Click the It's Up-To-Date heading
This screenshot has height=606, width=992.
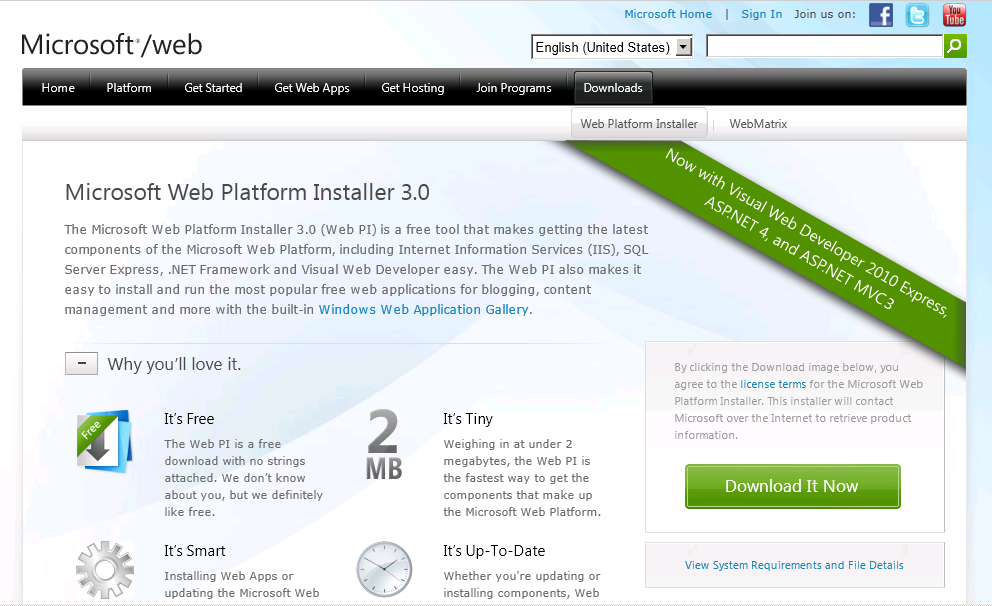[494, 551]
